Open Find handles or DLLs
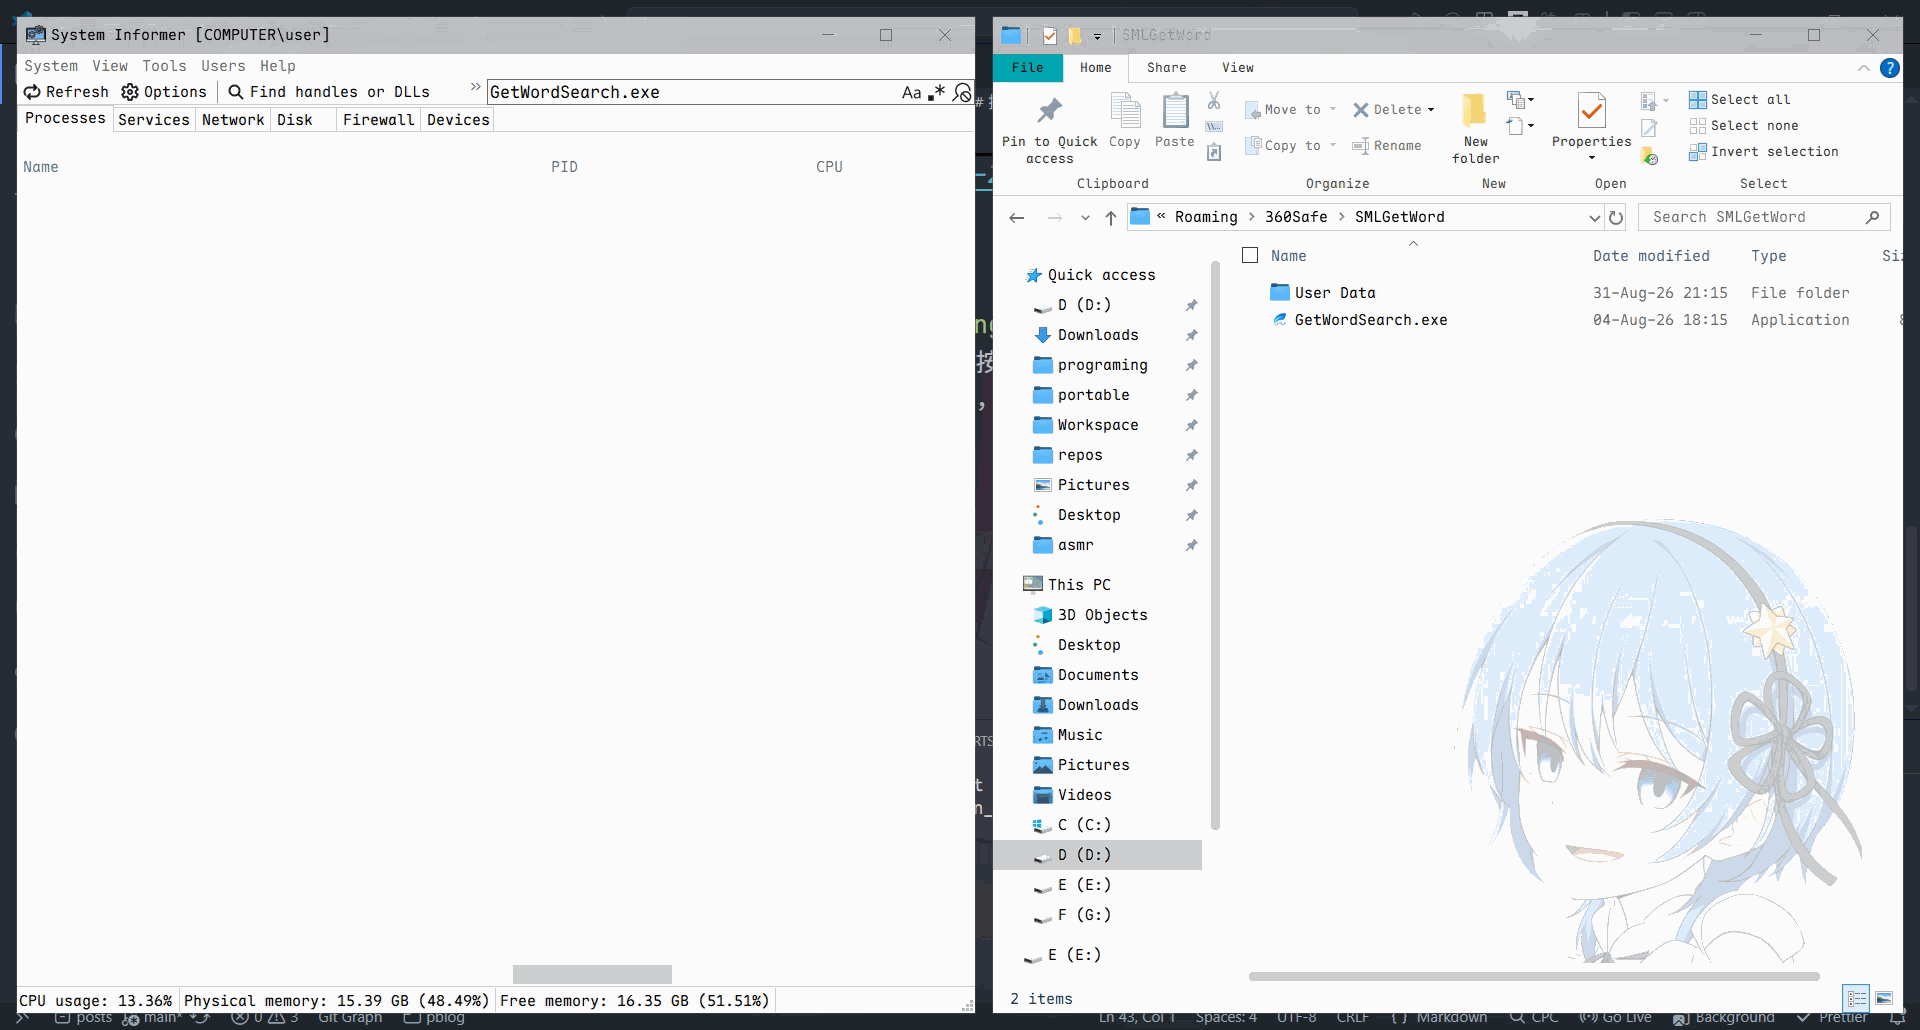Image resolution: width=1920 pixels, height=1030 pixels. [329, 92]
